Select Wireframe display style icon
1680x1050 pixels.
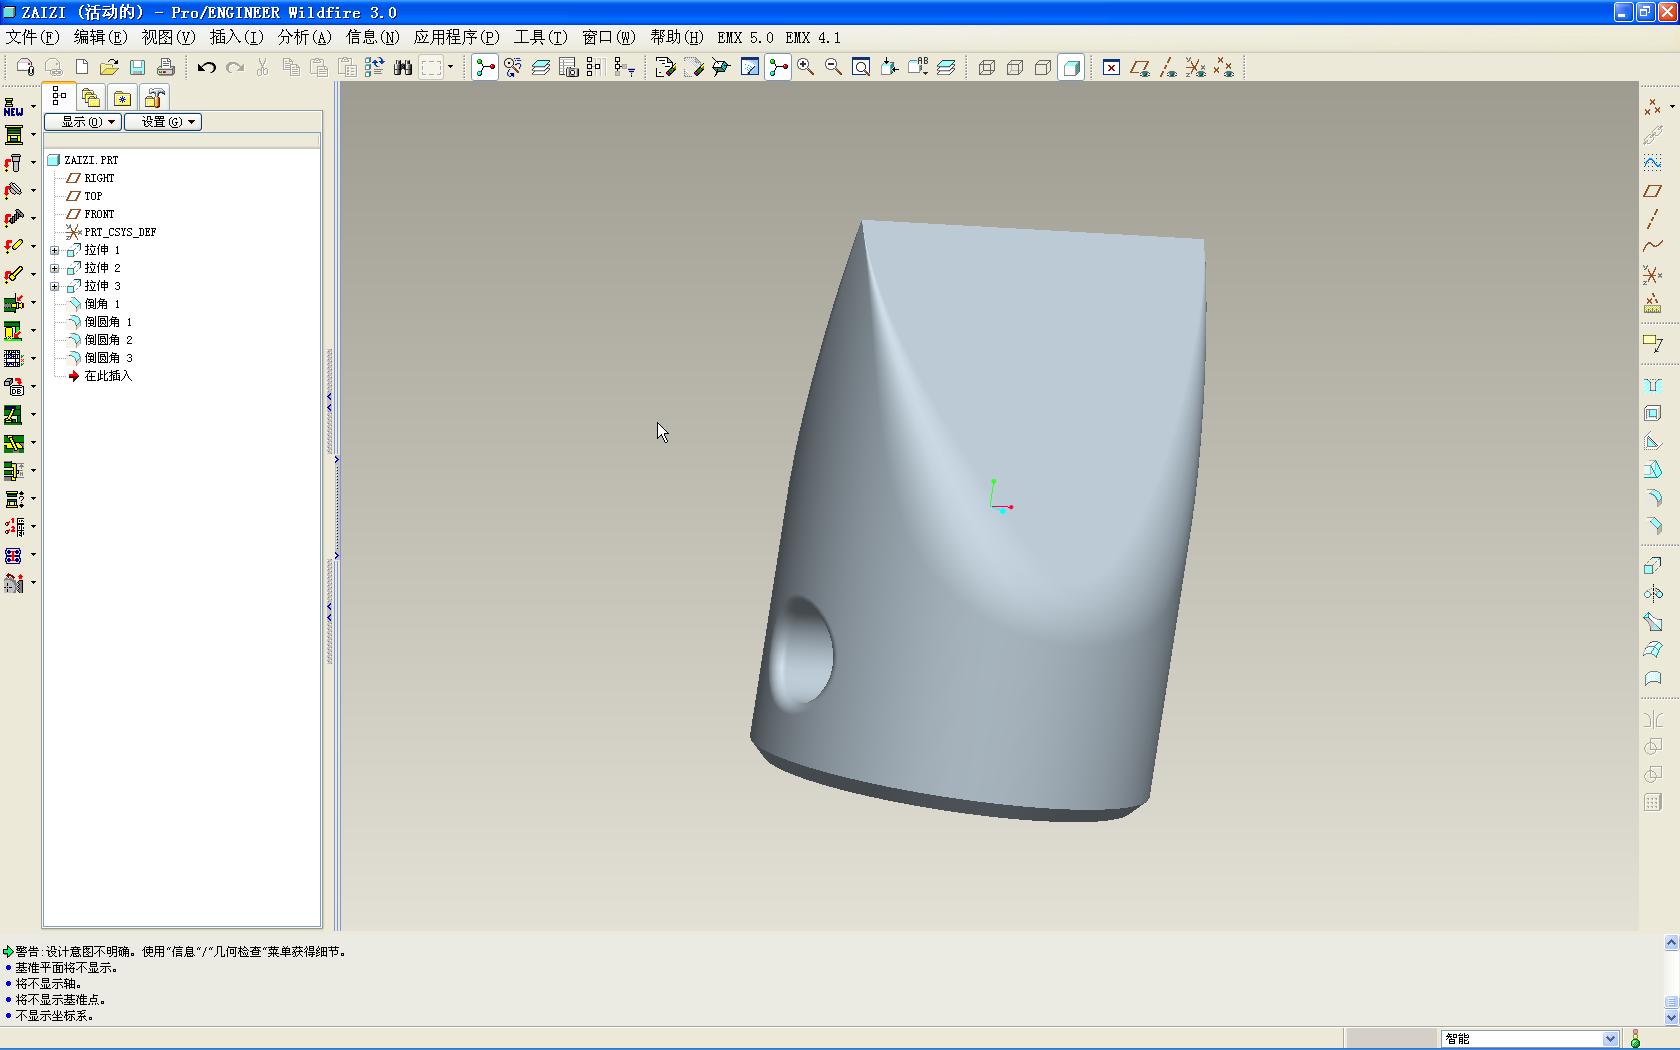987,67
